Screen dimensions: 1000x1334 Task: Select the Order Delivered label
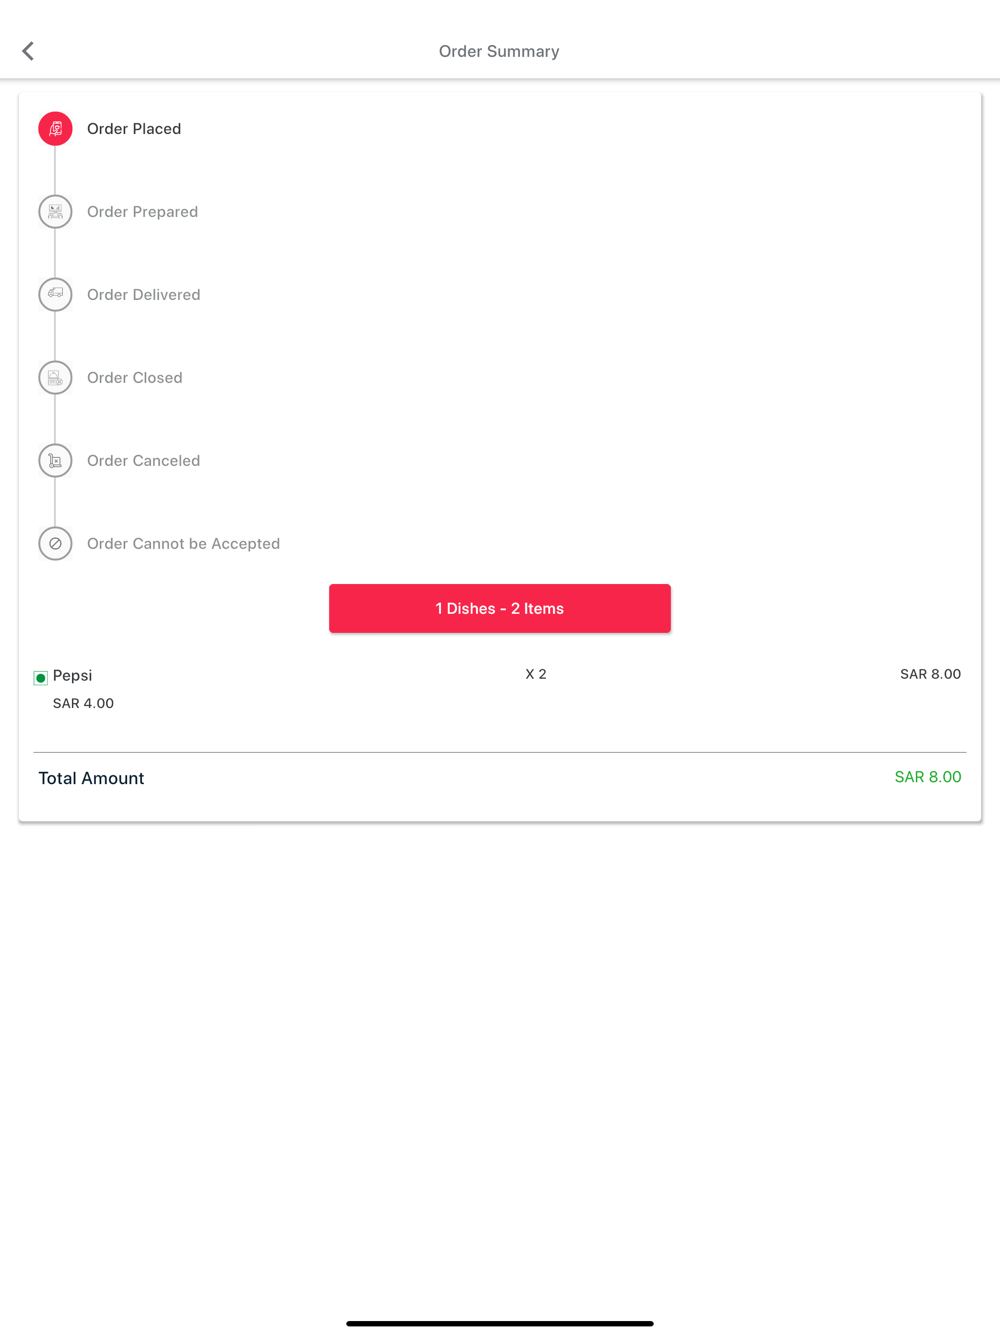pyautogui.click(x=143, y=295)
